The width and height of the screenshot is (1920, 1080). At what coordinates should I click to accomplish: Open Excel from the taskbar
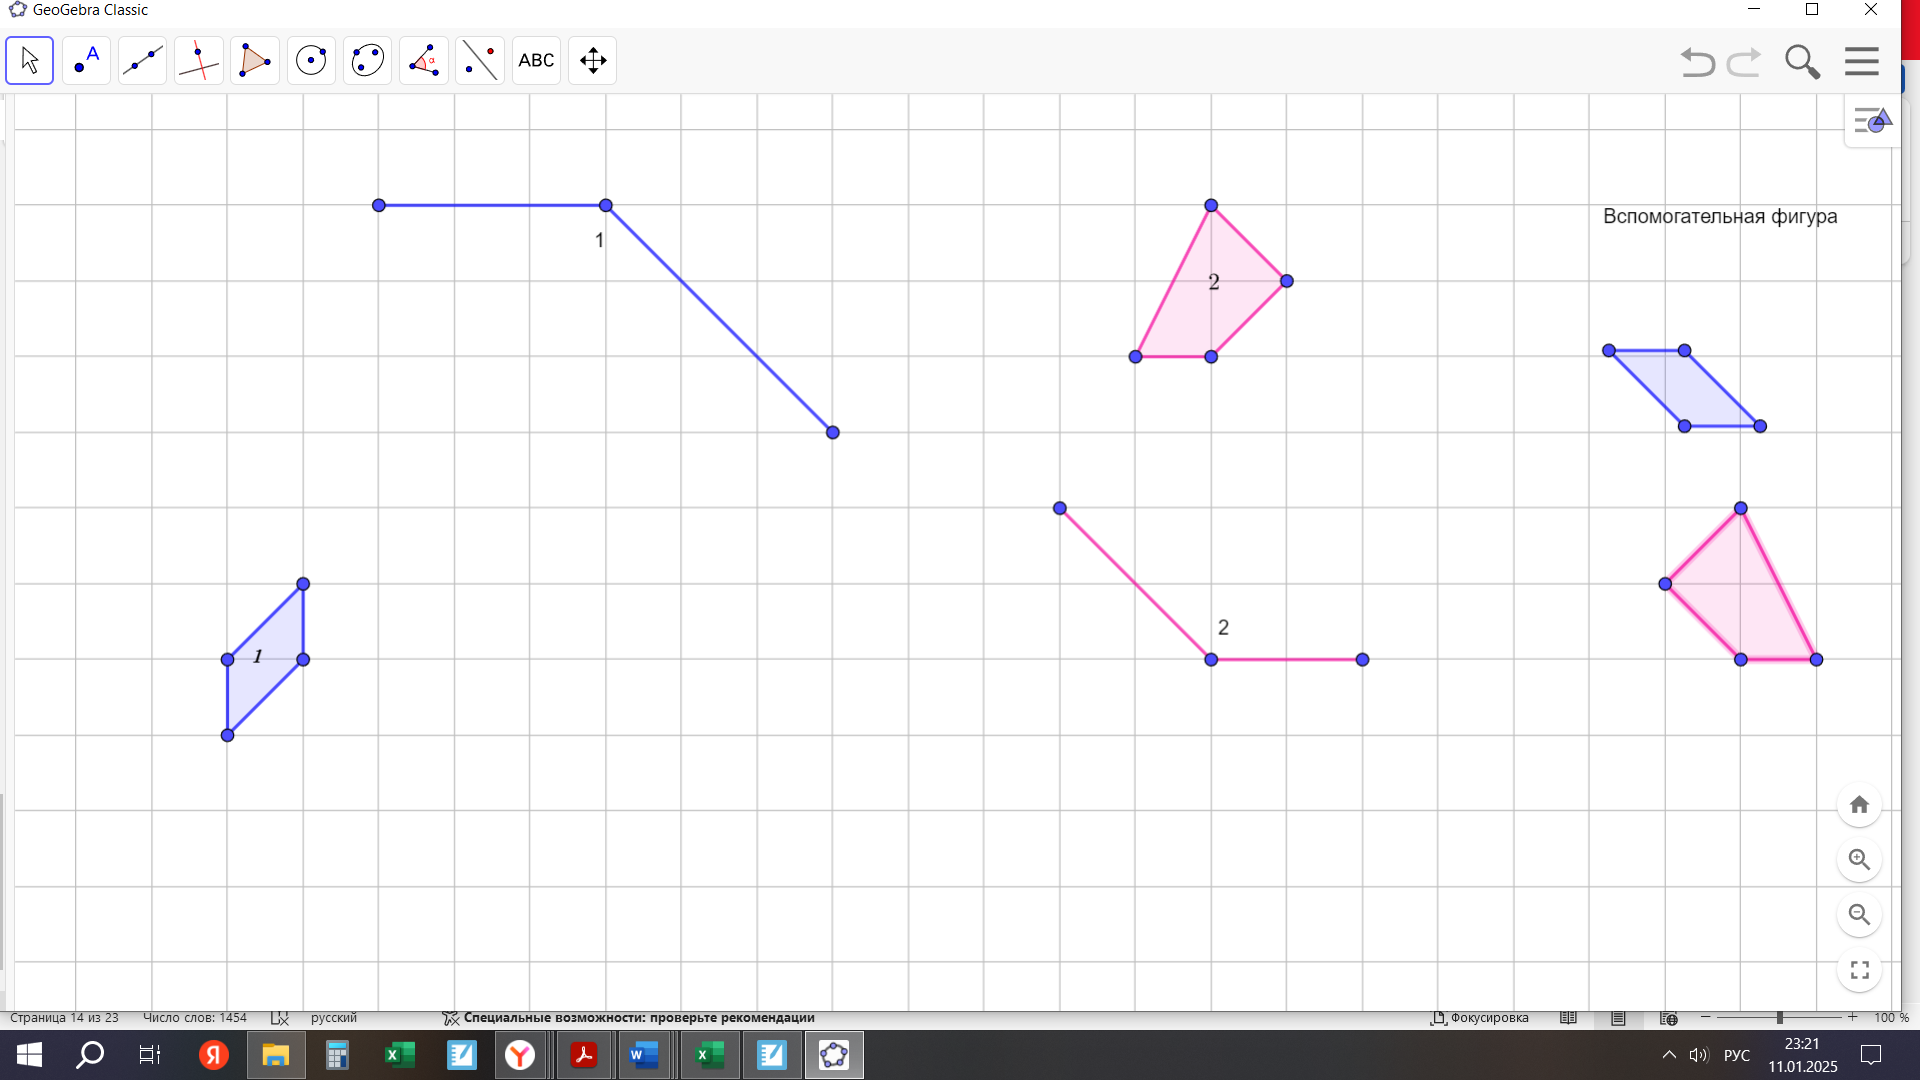point(400,1055)
